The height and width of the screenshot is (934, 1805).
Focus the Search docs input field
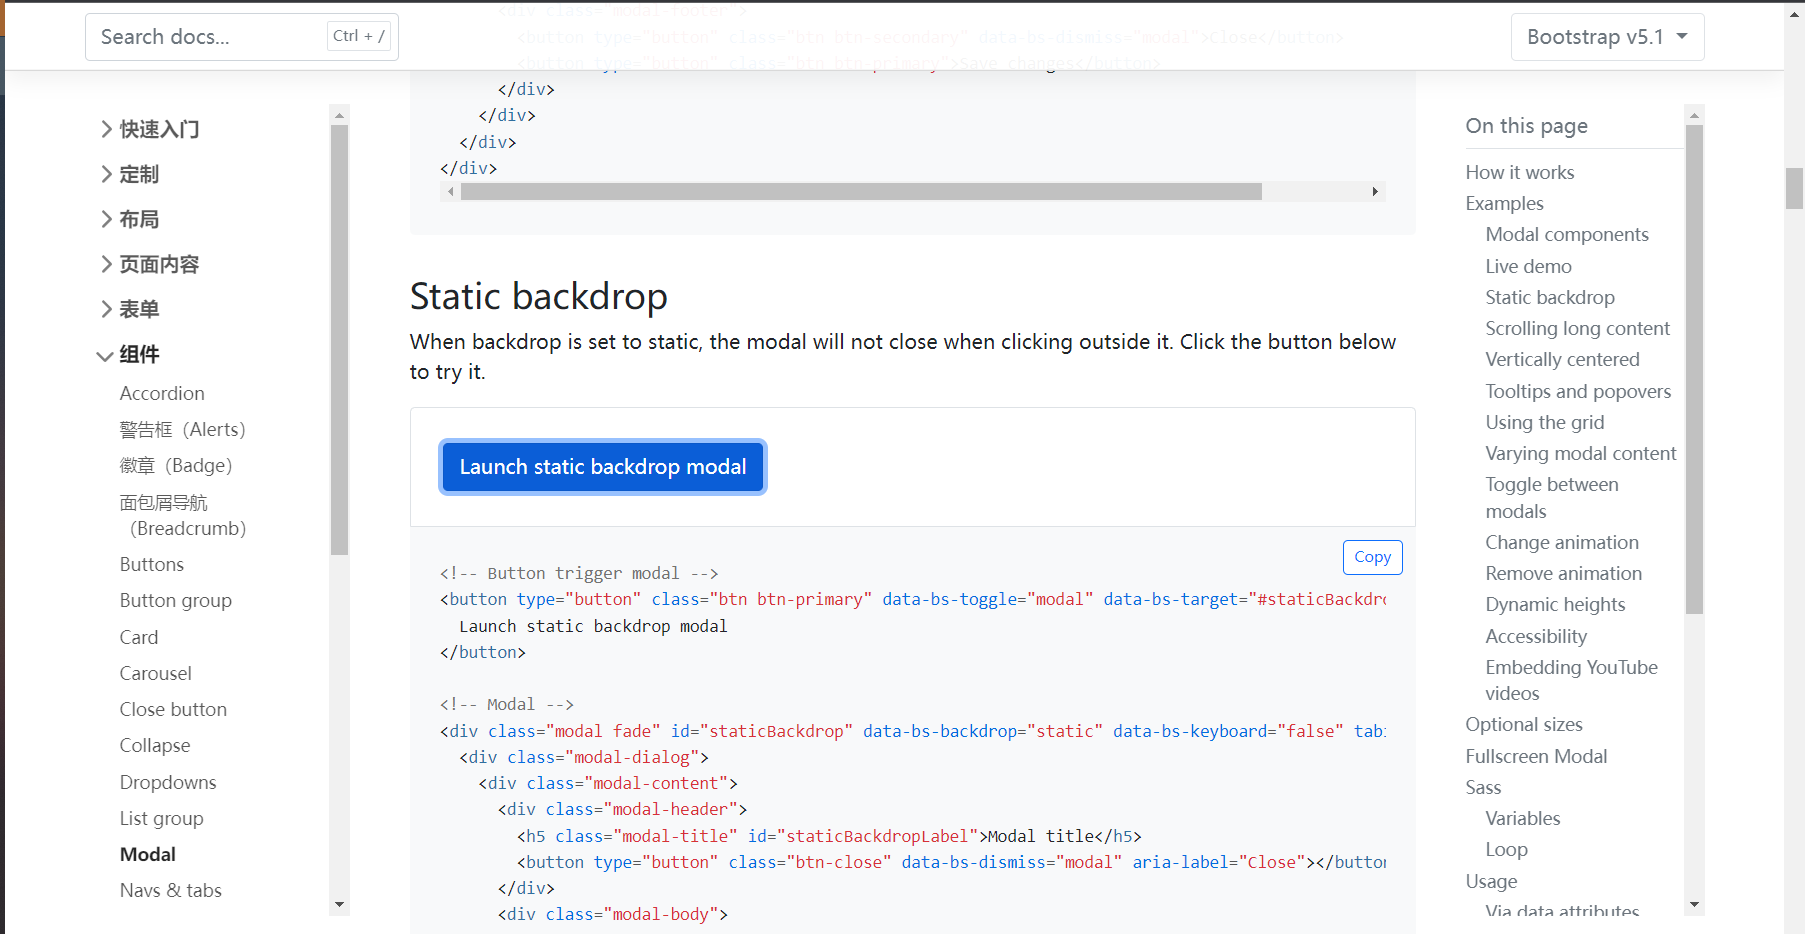(242, 37)
